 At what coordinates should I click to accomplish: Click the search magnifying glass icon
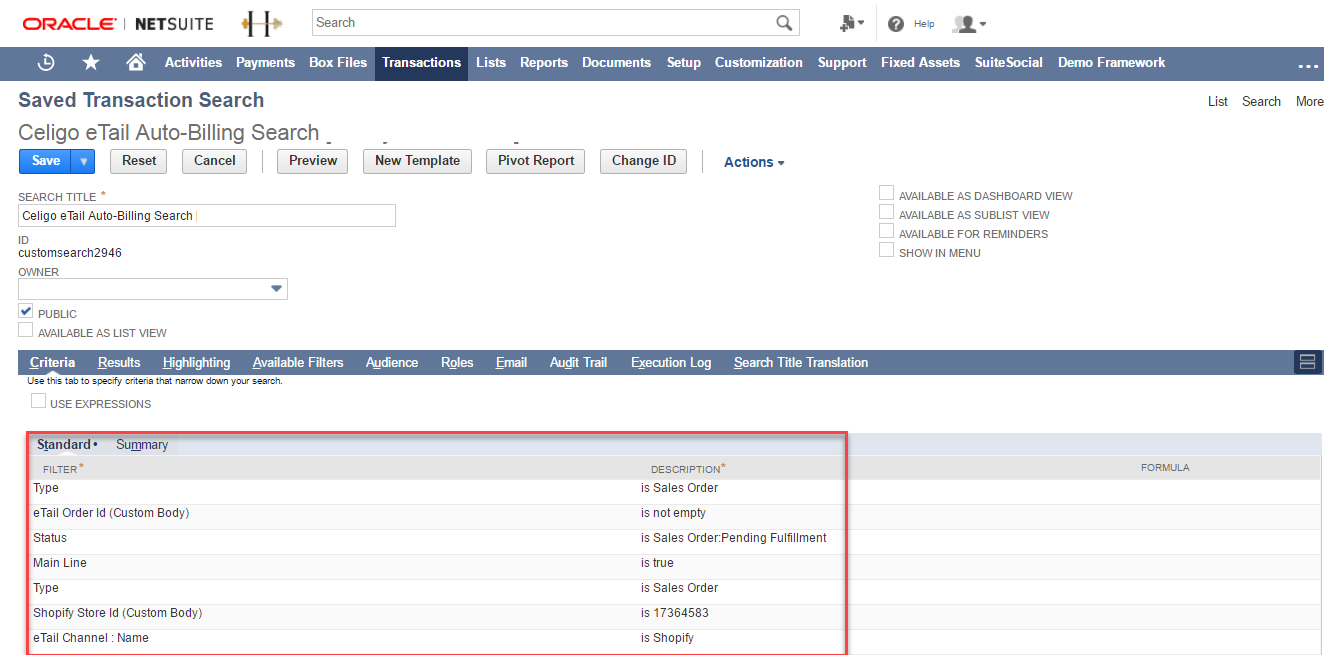point(785,23)
